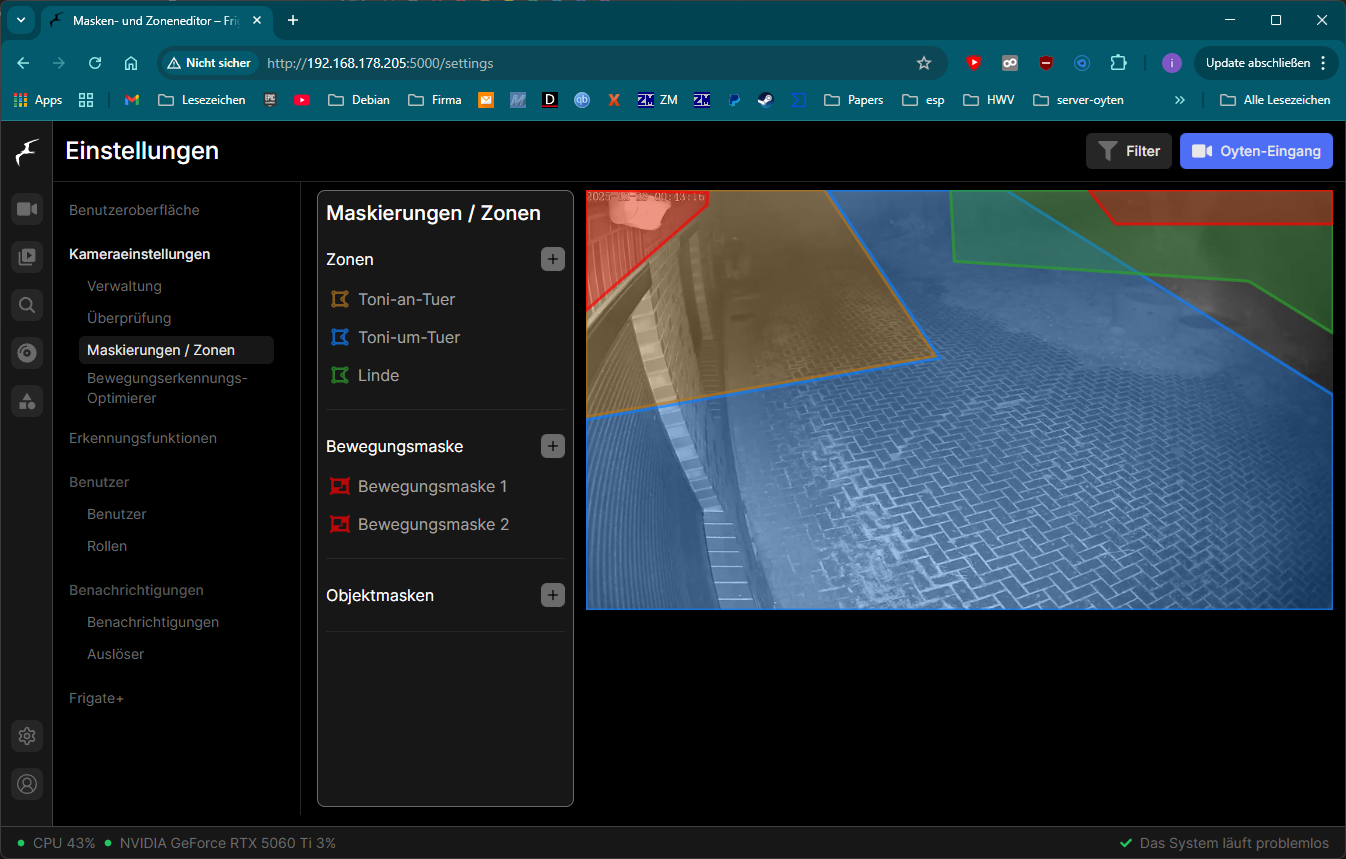Add a new Bewegungsmaske with plus icon
This screenshot has width=1346, height=859.
(x=552, y=446)
